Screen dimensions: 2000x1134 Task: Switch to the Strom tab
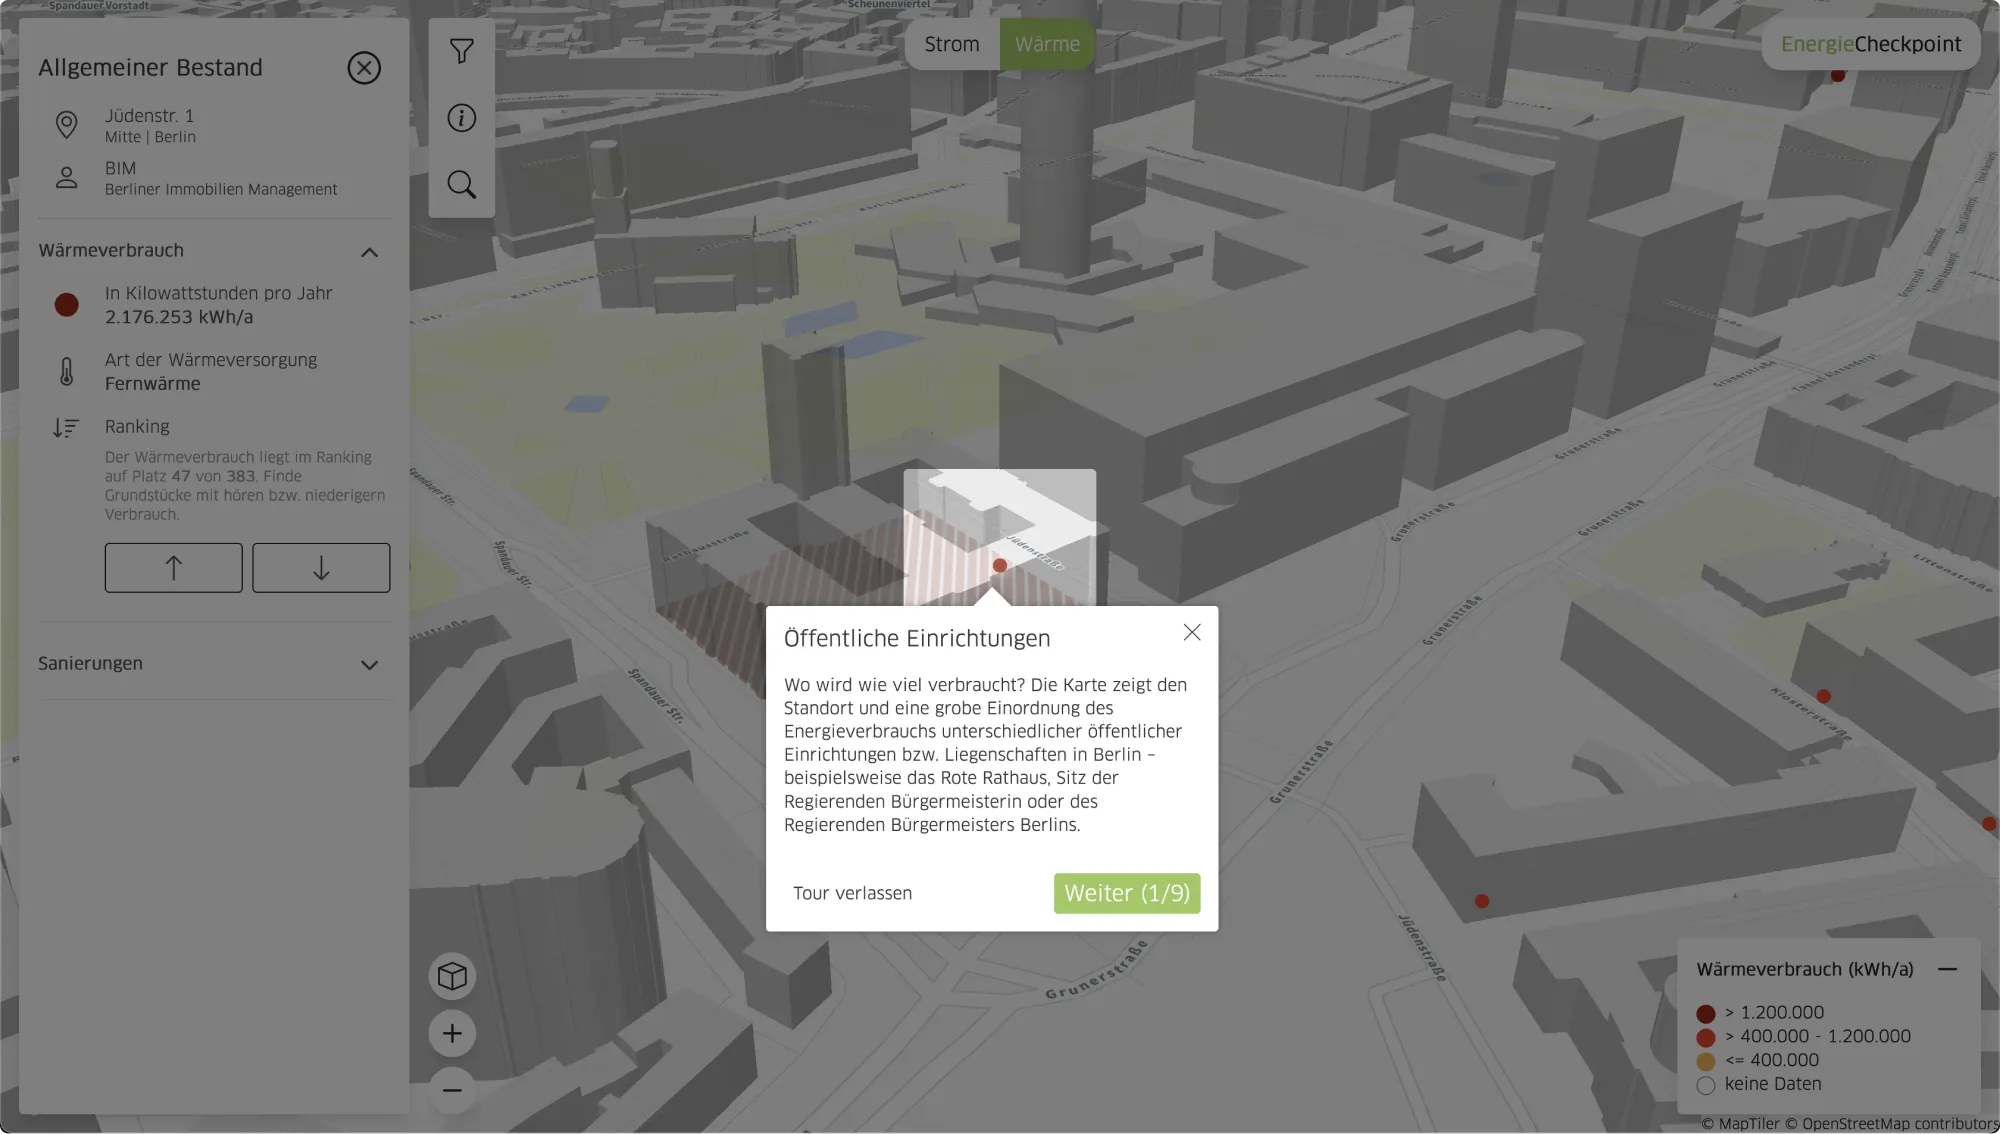pyautogui.click(x=951, y=44)
